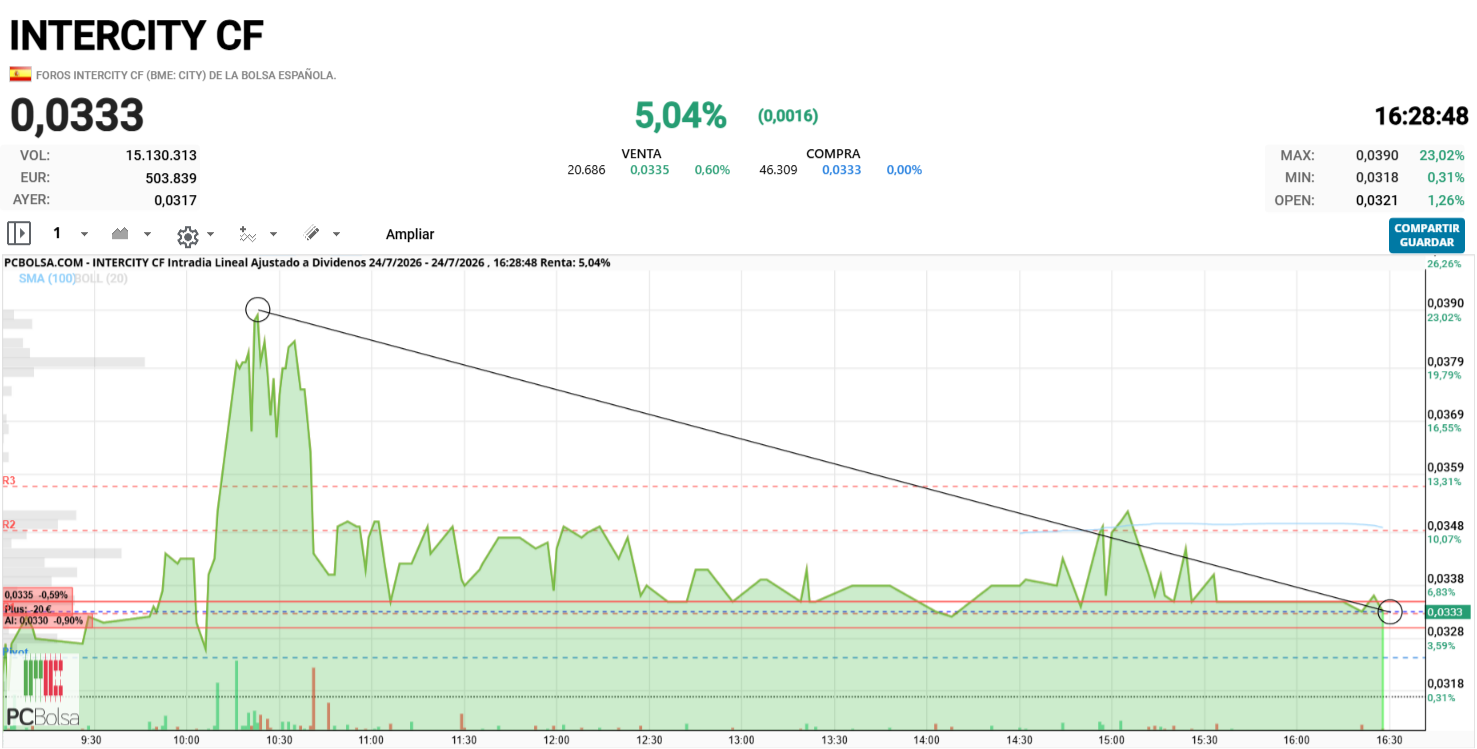This screenshot has width=1477, height=749.
Task: Click the COMPRA price 0,0333
Action: pos(842,170)
